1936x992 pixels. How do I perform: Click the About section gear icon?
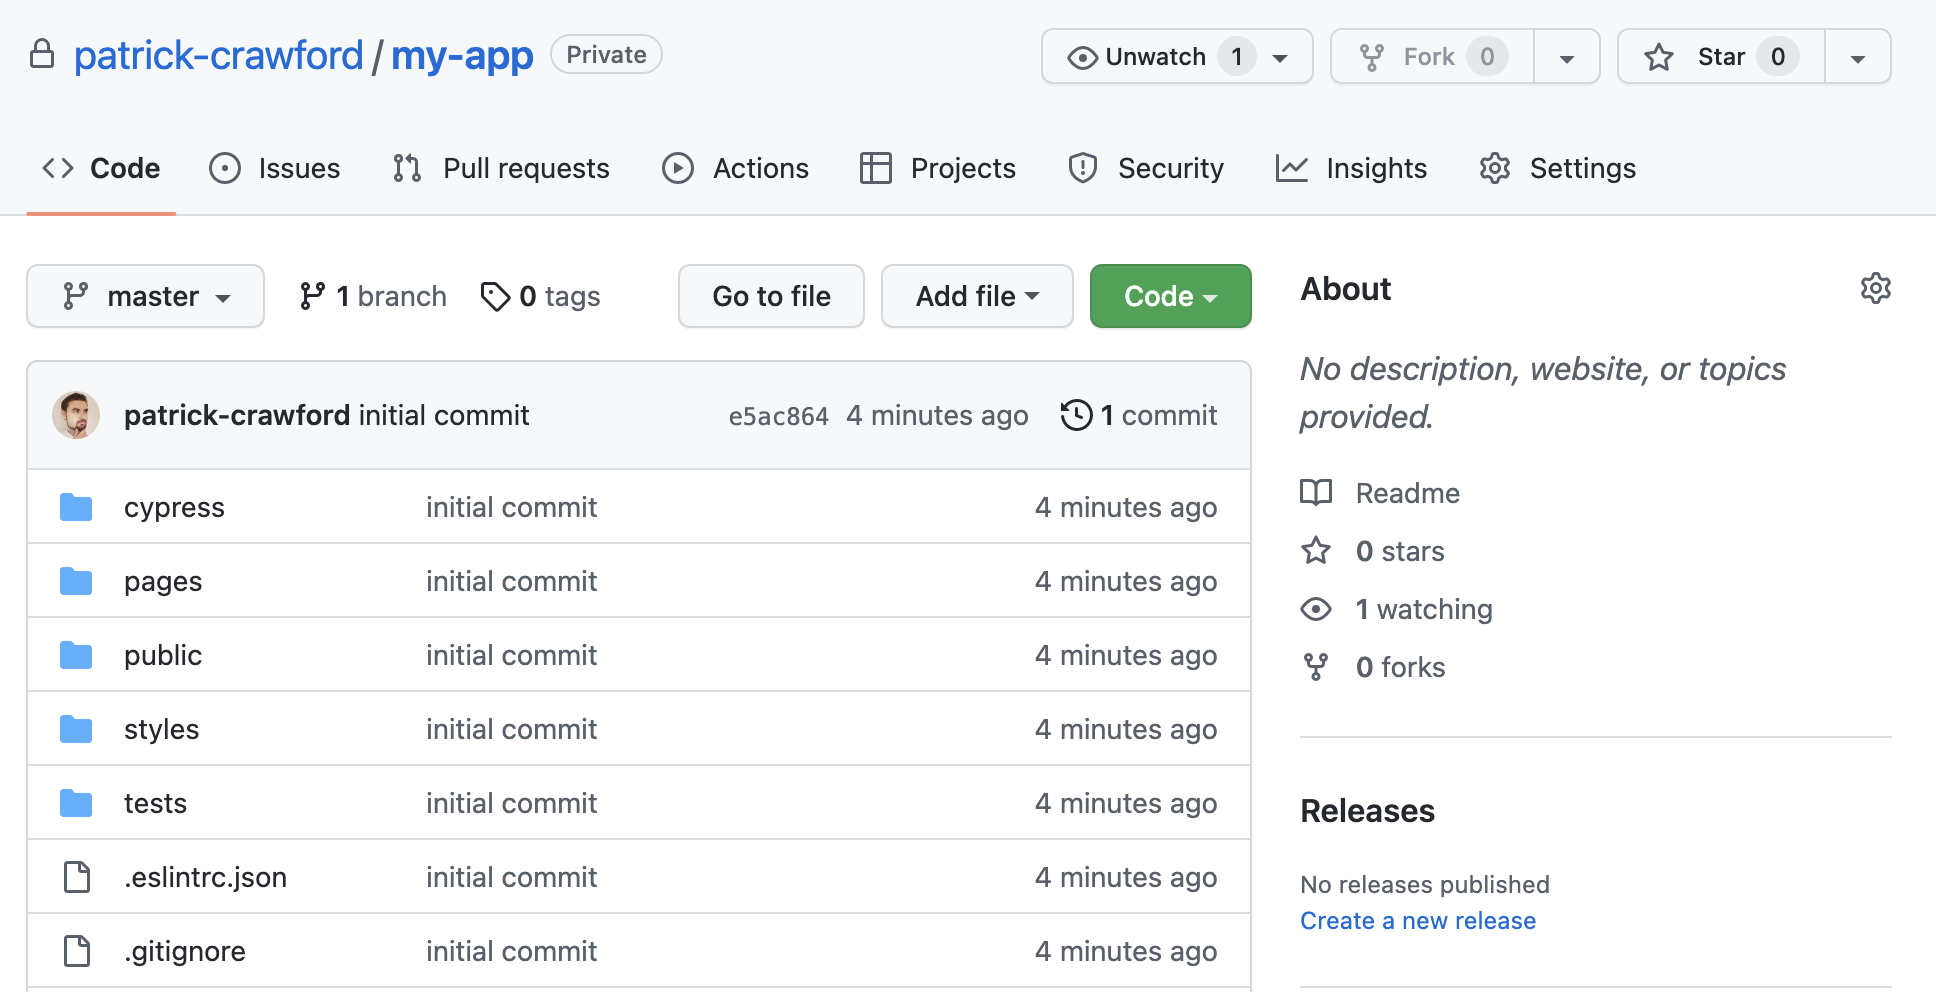1876,288
